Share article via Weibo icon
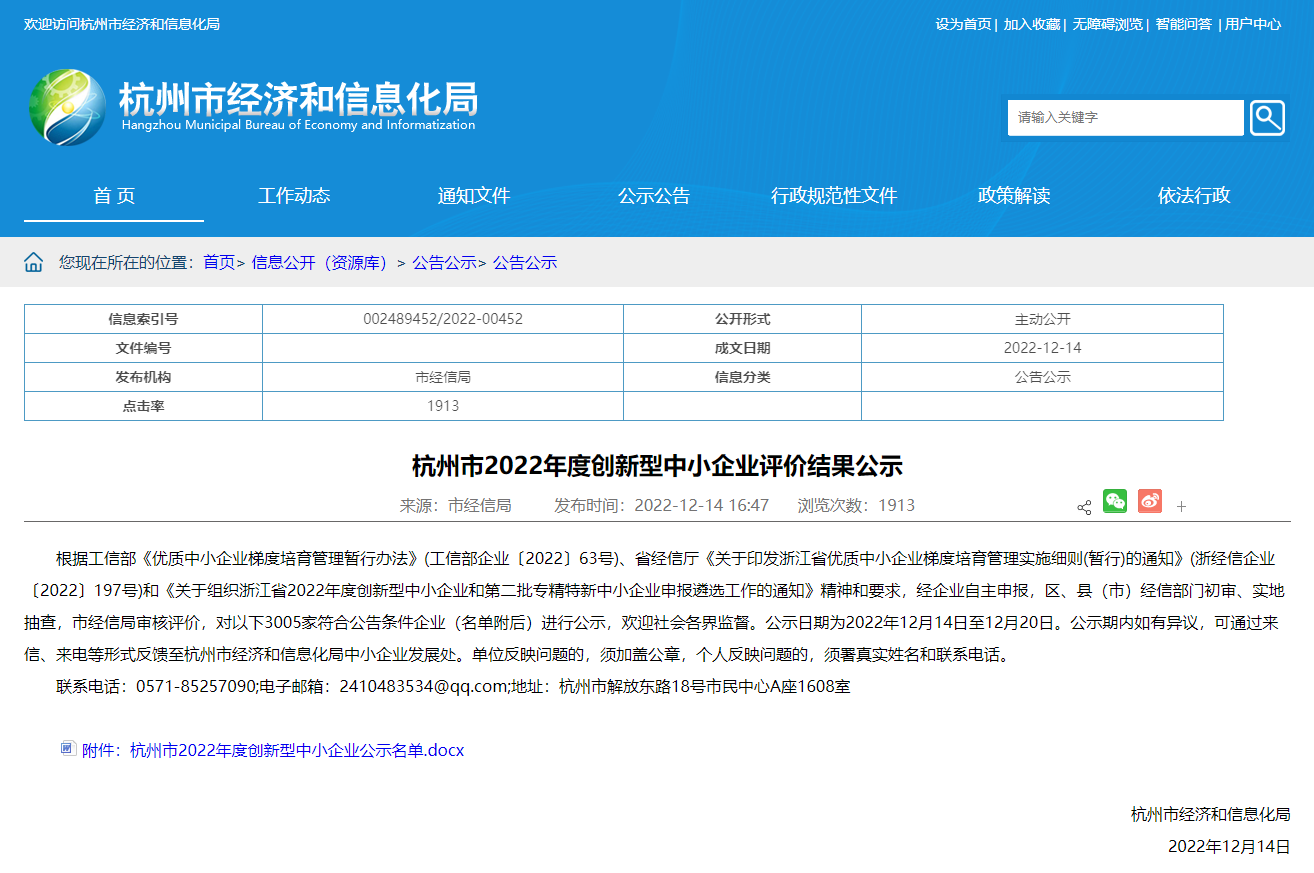Viewport: 1314px width, 873px height. 1150,502
